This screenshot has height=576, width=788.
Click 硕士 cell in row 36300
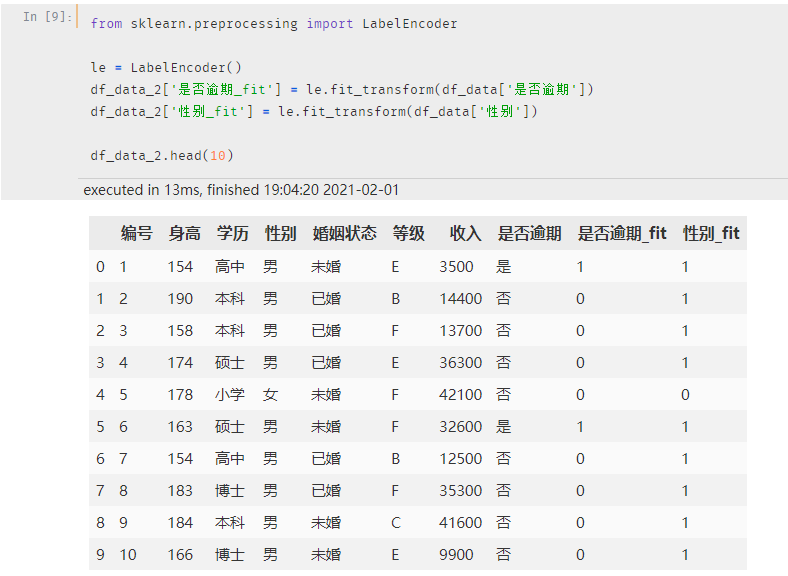click(x=230, y=362)
